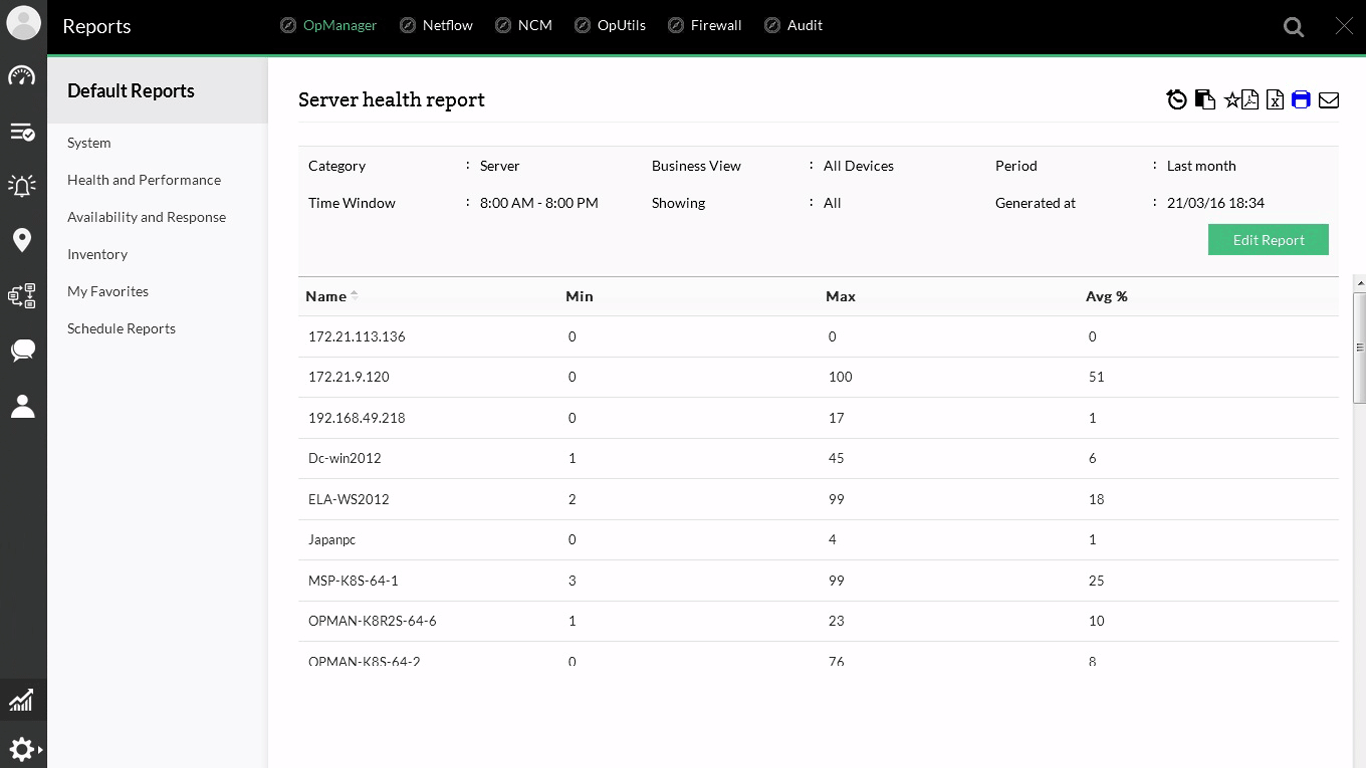Image resolution: width=1366 pixels, height=768 pixels.
Task: Export report as PDF
Action: coord(1251,100)
